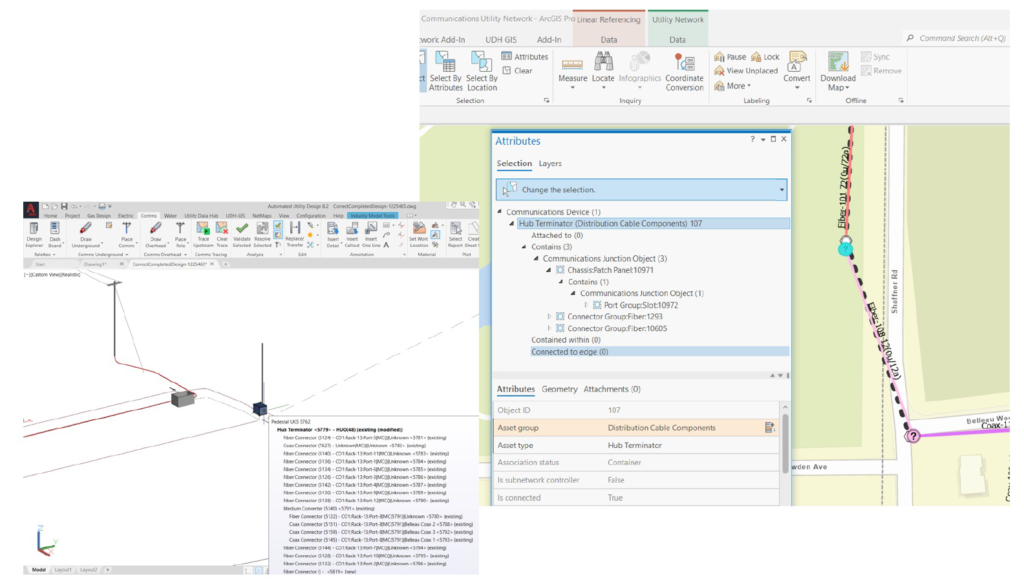1024x583 pixels.
Task: Select the Attached to (0) row
Action: pos(557,235)
